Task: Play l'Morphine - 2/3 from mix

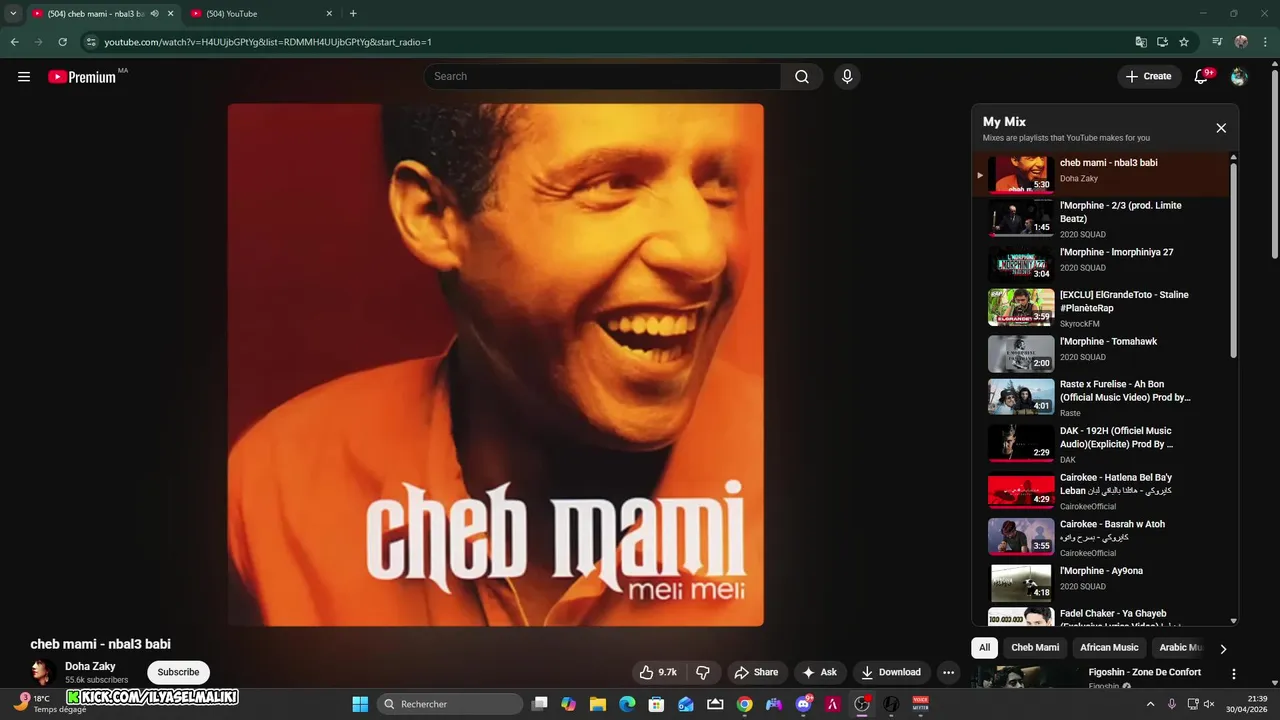Action: 1100,218
